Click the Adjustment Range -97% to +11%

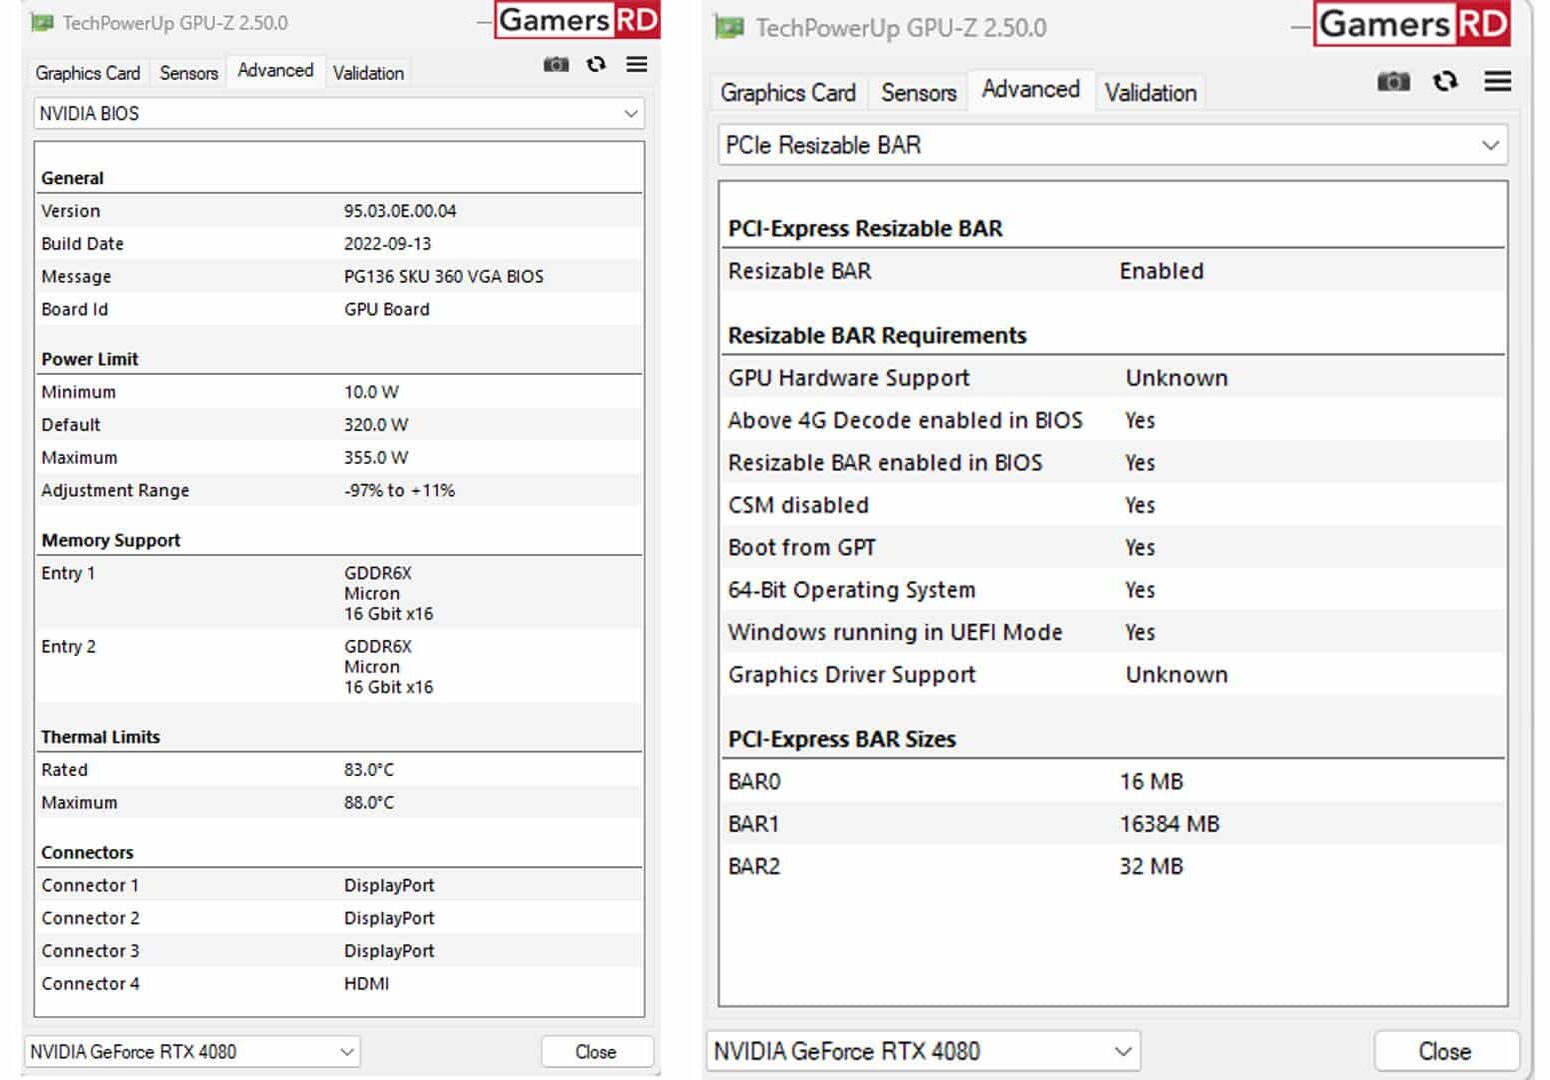399,491
